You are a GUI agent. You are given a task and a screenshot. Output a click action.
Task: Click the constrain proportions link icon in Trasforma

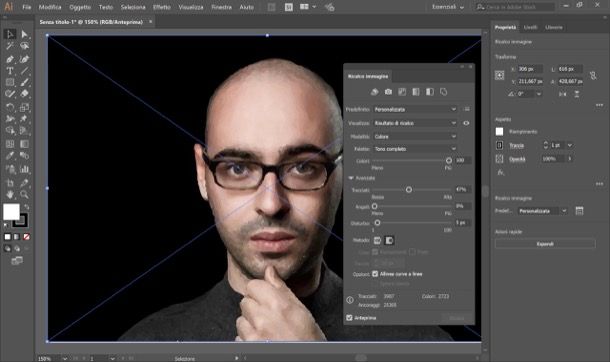[593, 75]
